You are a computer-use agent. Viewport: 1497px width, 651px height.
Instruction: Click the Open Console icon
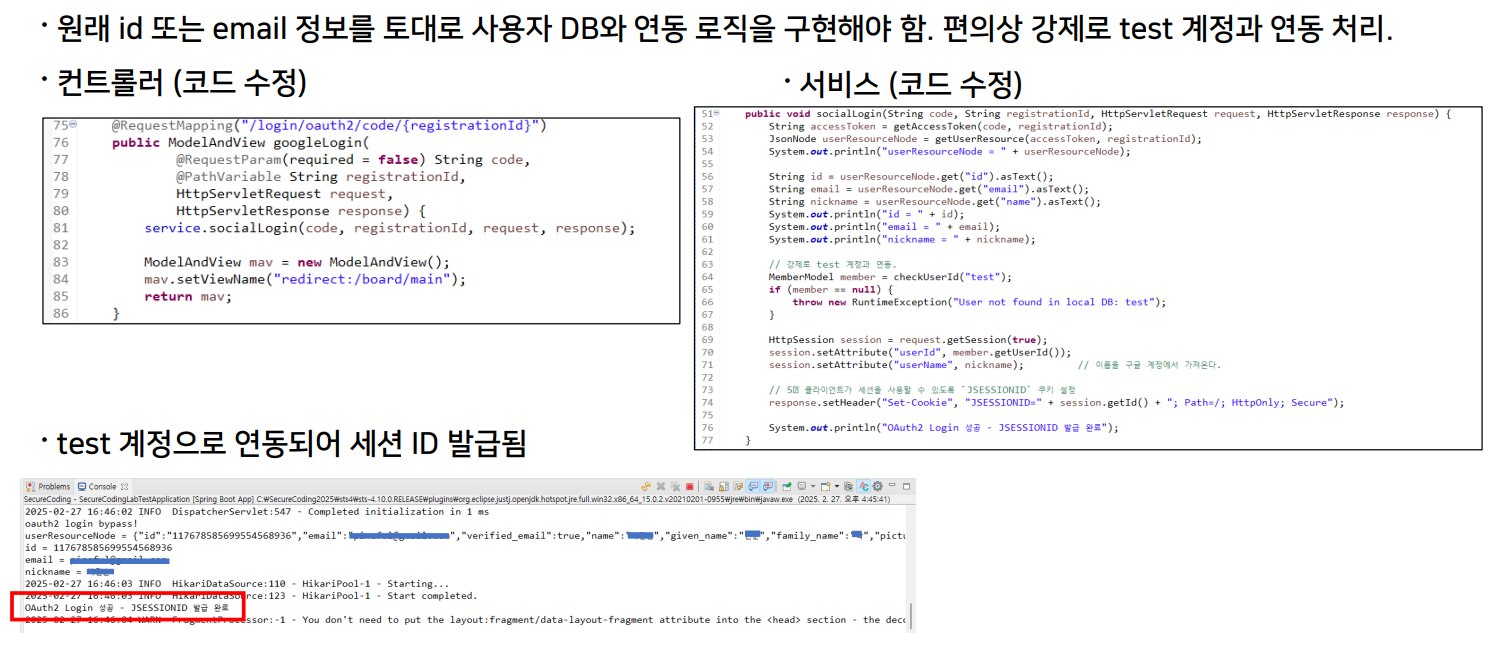(x=825, y=487)
